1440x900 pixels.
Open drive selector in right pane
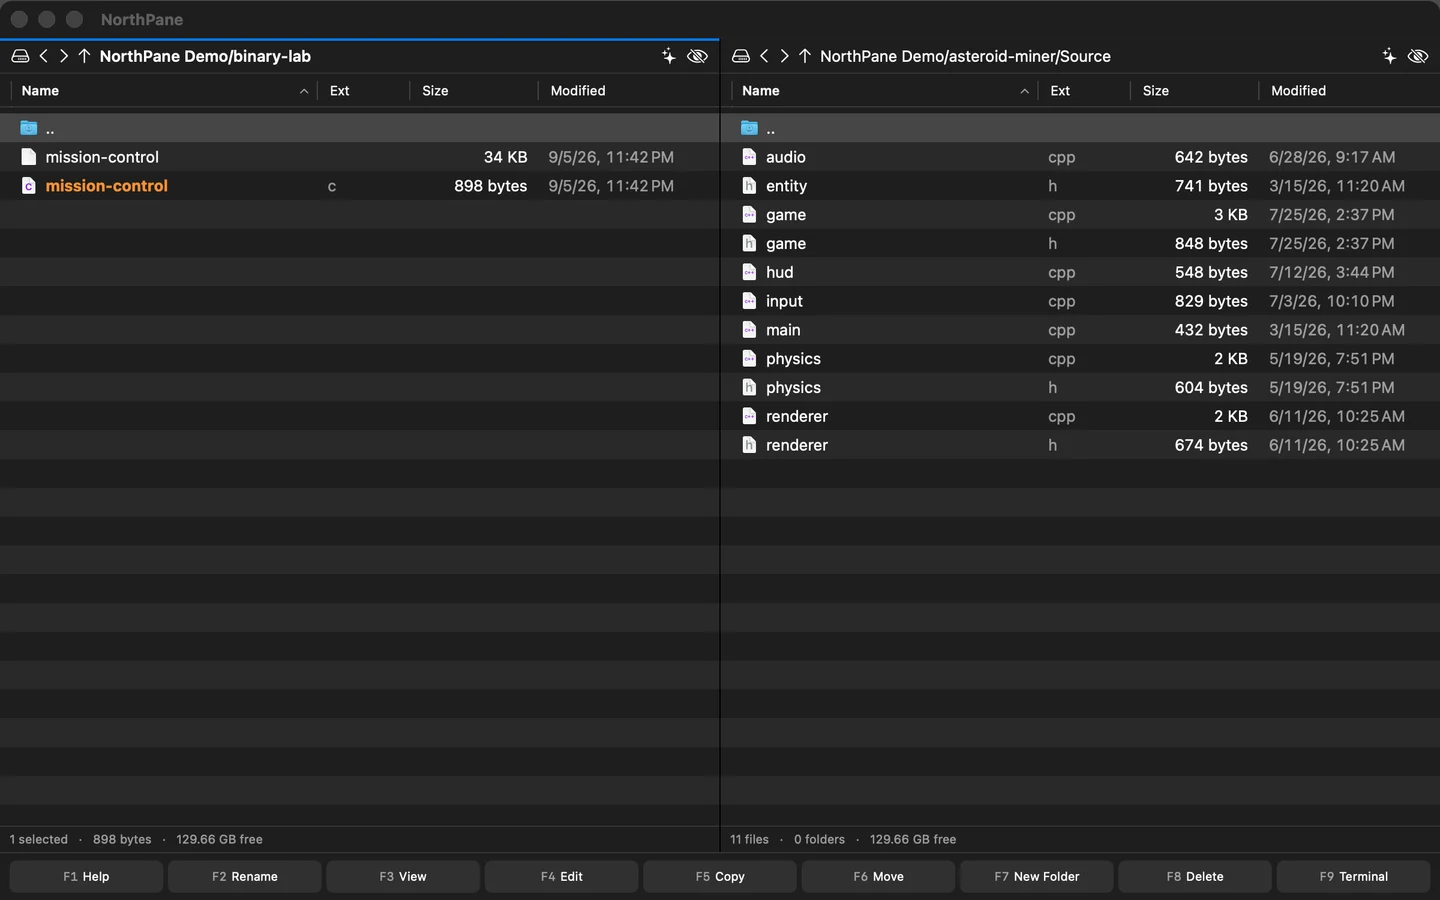pyautogui.click(x=741, y=56)
